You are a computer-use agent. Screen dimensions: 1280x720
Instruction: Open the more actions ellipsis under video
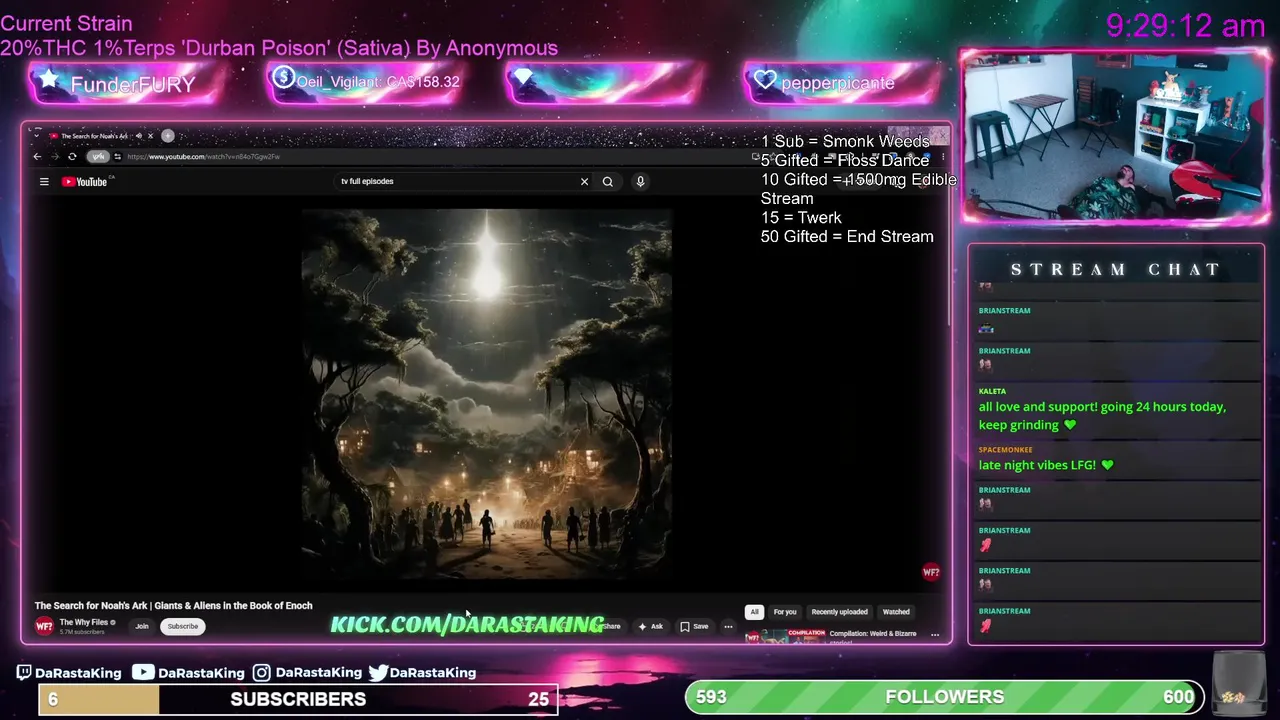click(x=728, y=627)
